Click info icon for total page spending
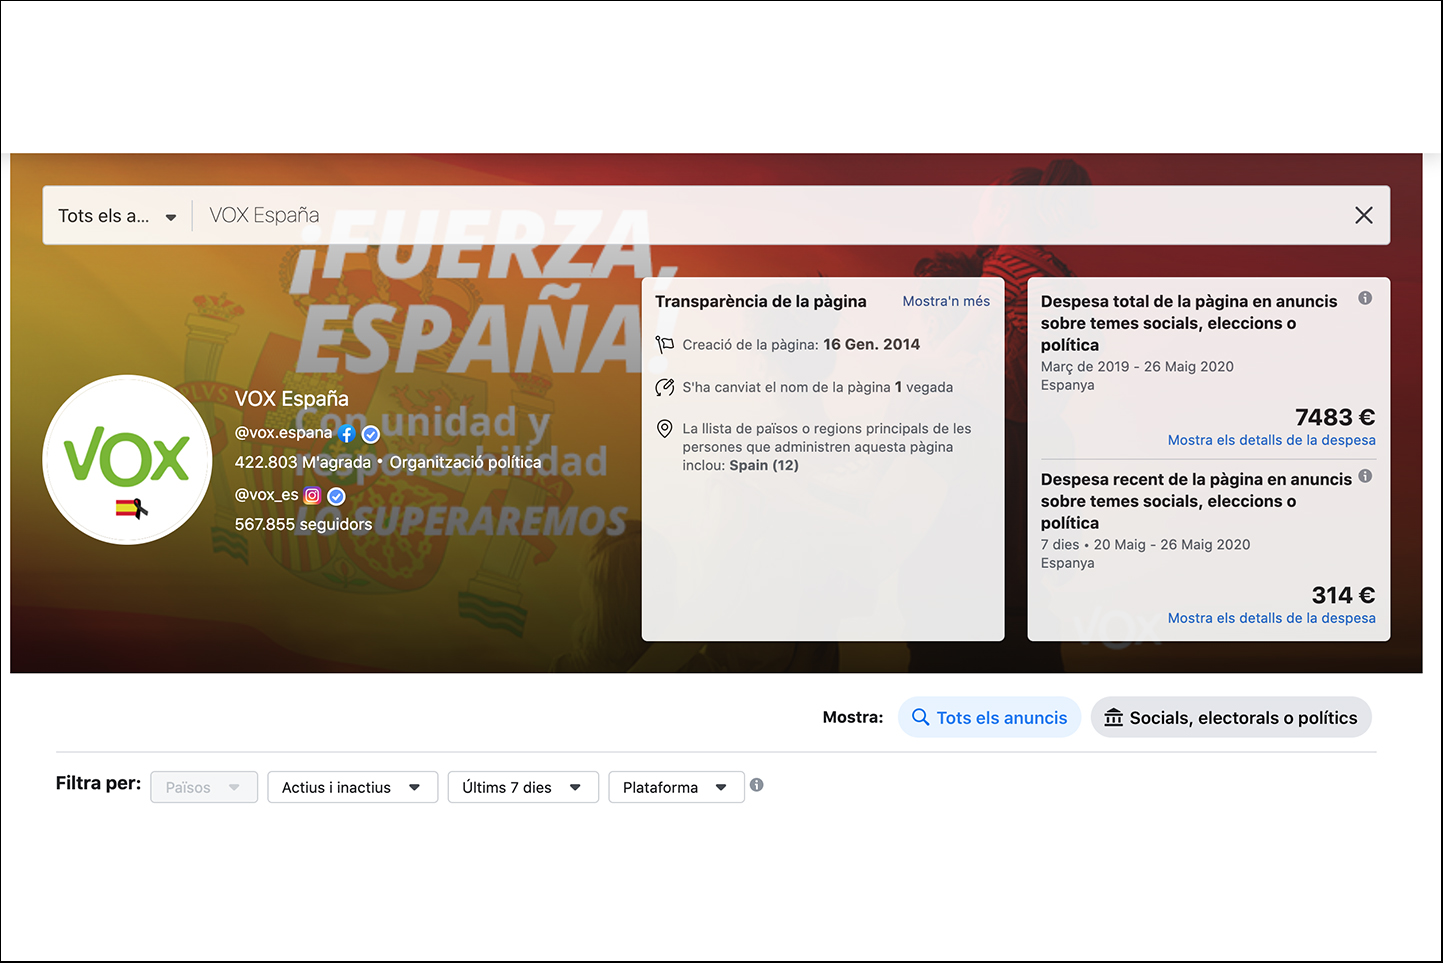The height and width of the screenshot is (963, 1443). click(1365, 298)
